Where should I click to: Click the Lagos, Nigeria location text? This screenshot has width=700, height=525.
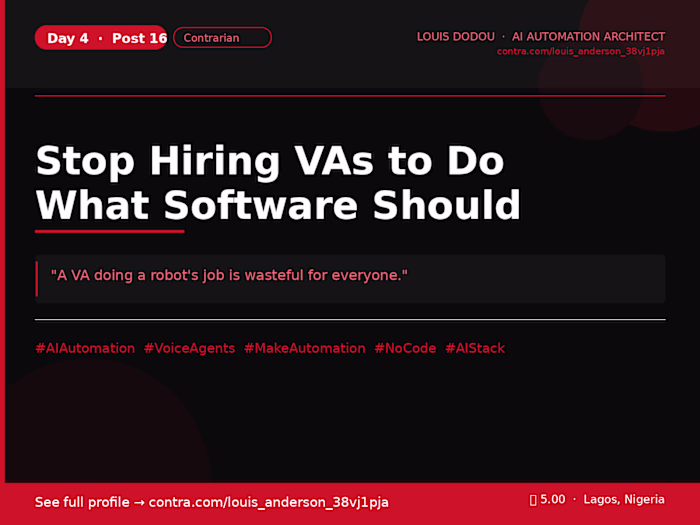[624, 500]
